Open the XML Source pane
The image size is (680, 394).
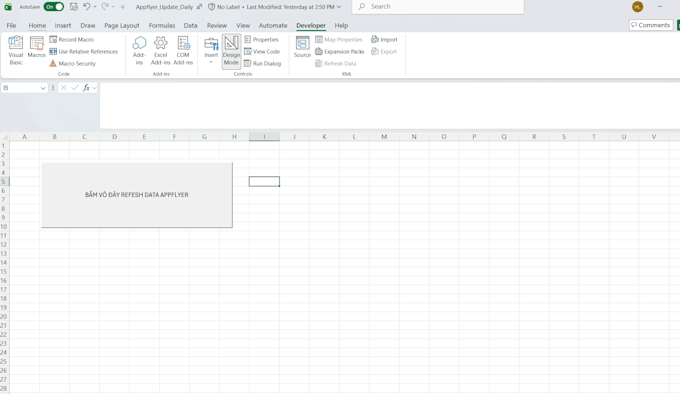302,47
